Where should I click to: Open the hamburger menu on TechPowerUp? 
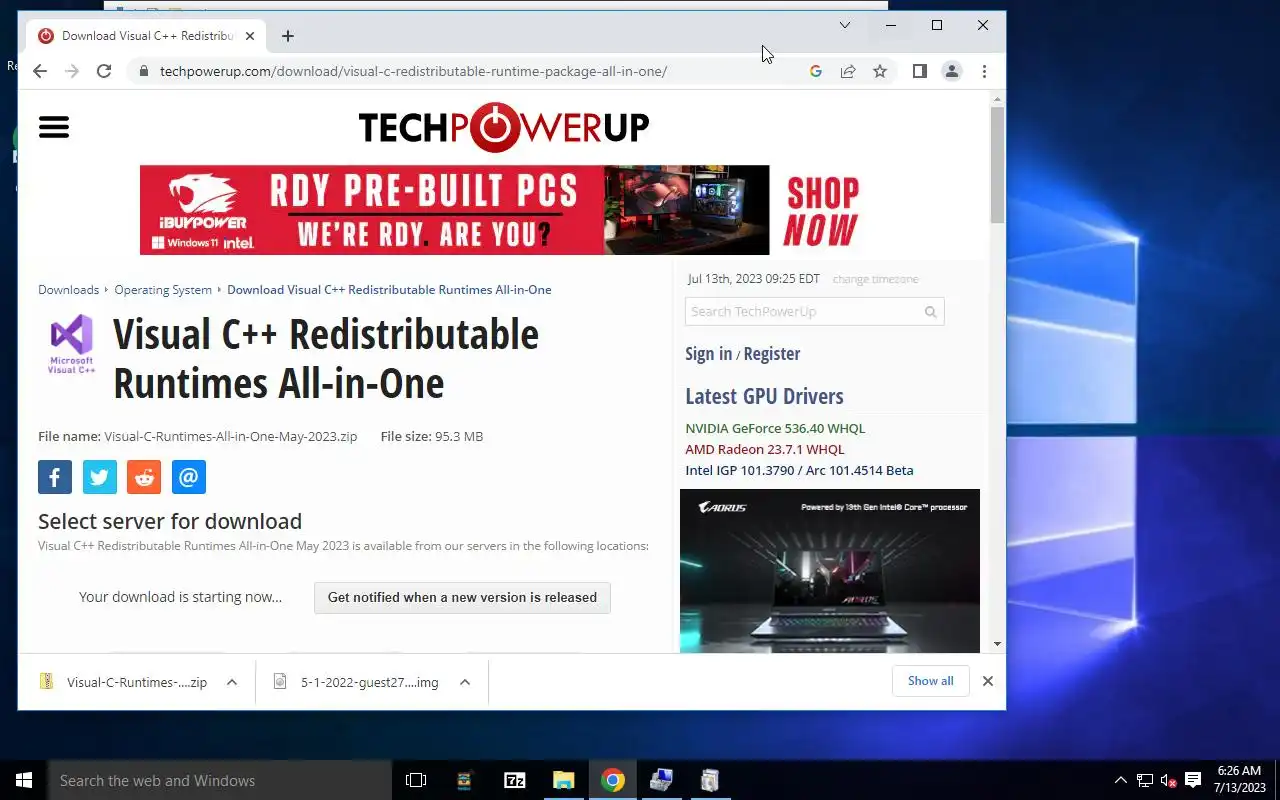[x=54, y=127]
